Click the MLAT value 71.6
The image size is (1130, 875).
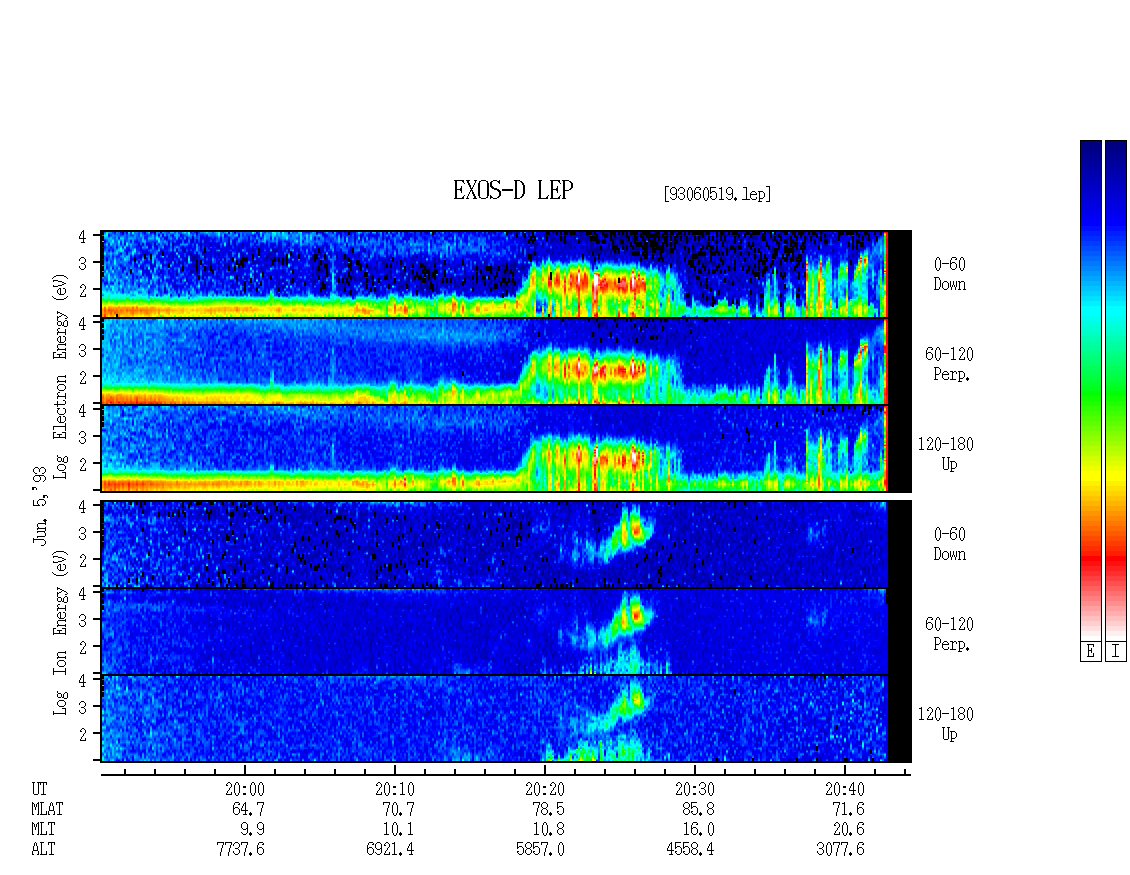click(x=848, y=809)
